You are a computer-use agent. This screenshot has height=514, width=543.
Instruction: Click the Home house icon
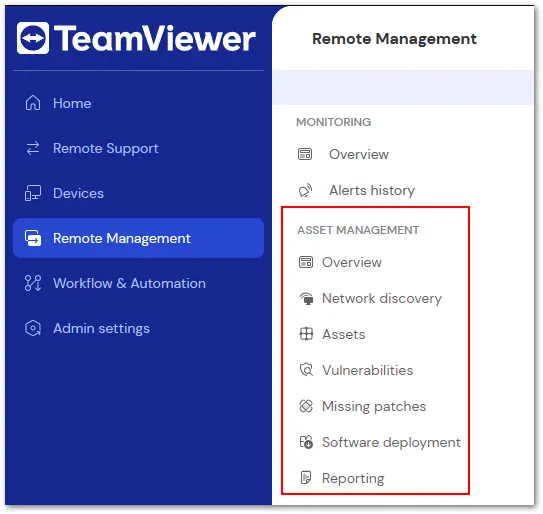[x=33, y=103]
